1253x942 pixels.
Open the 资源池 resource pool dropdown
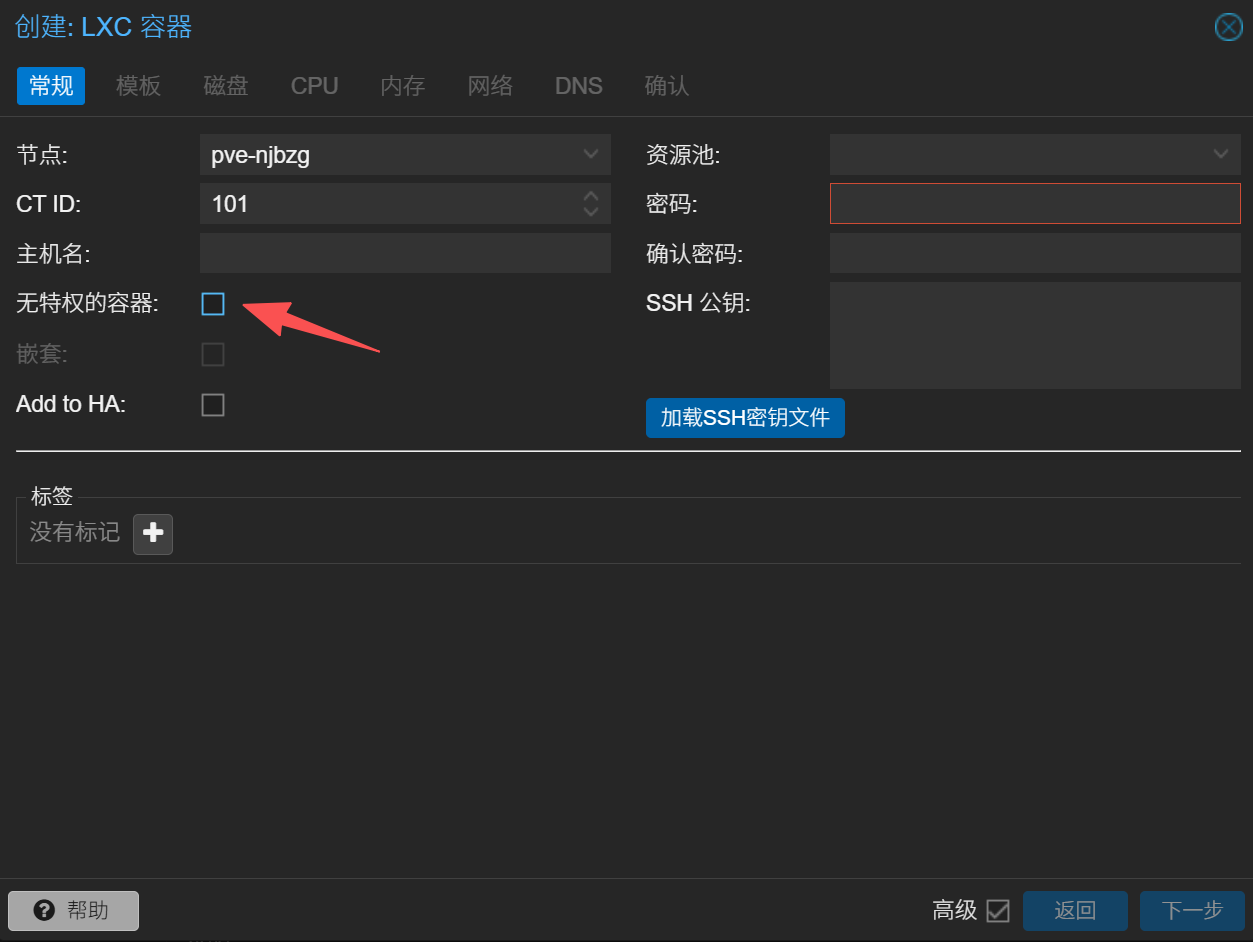pyautogui.click(x=1220, y=155)
